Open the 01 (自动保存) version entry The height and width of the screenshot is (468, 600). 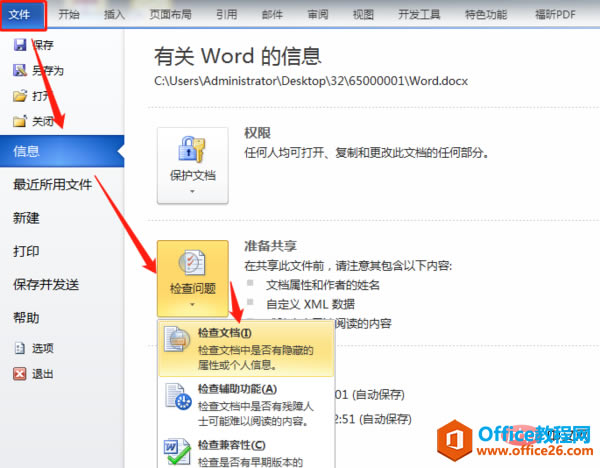370,395
